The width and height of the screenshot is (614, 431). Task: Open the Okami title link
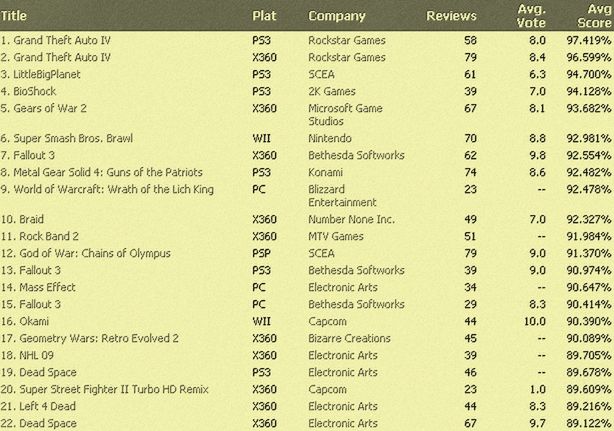pos(34,321)
